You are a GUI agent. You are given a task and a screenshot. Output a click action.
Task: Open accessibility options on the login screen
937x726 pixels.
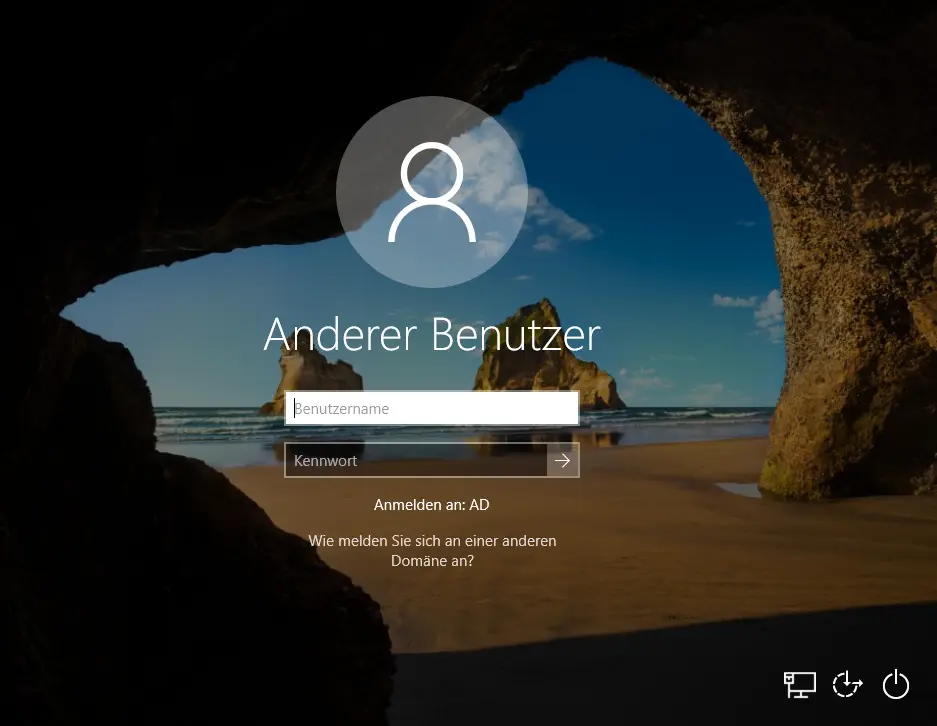[847, 684]
